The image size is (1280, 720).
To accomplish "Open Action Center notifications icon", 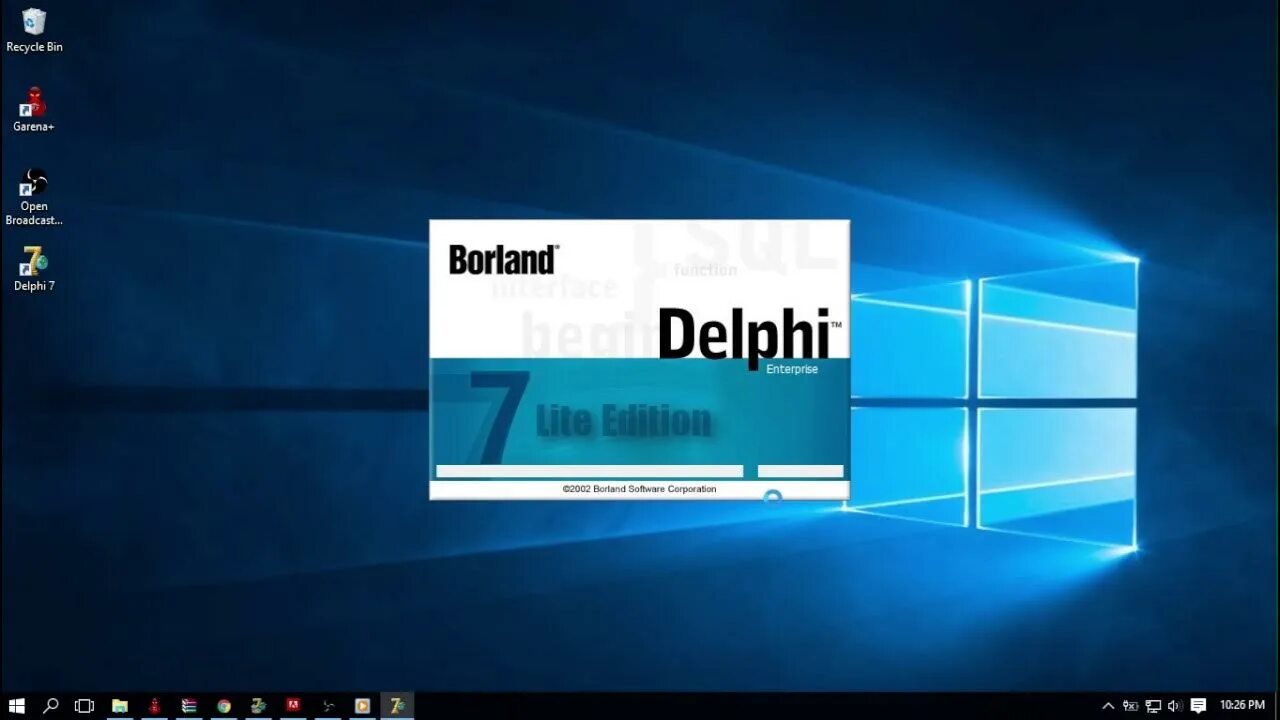I will (x=1198, y=706).
